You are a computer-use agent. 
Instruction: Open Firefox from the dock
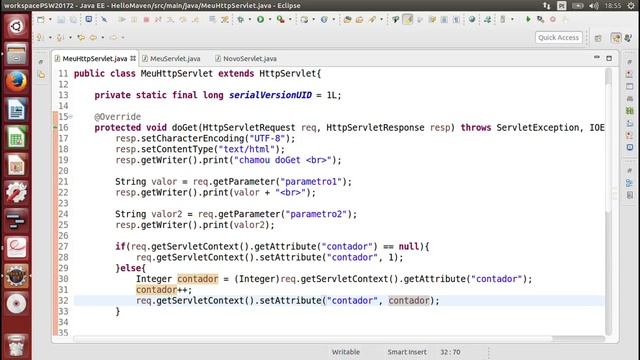tap(16, 81)
